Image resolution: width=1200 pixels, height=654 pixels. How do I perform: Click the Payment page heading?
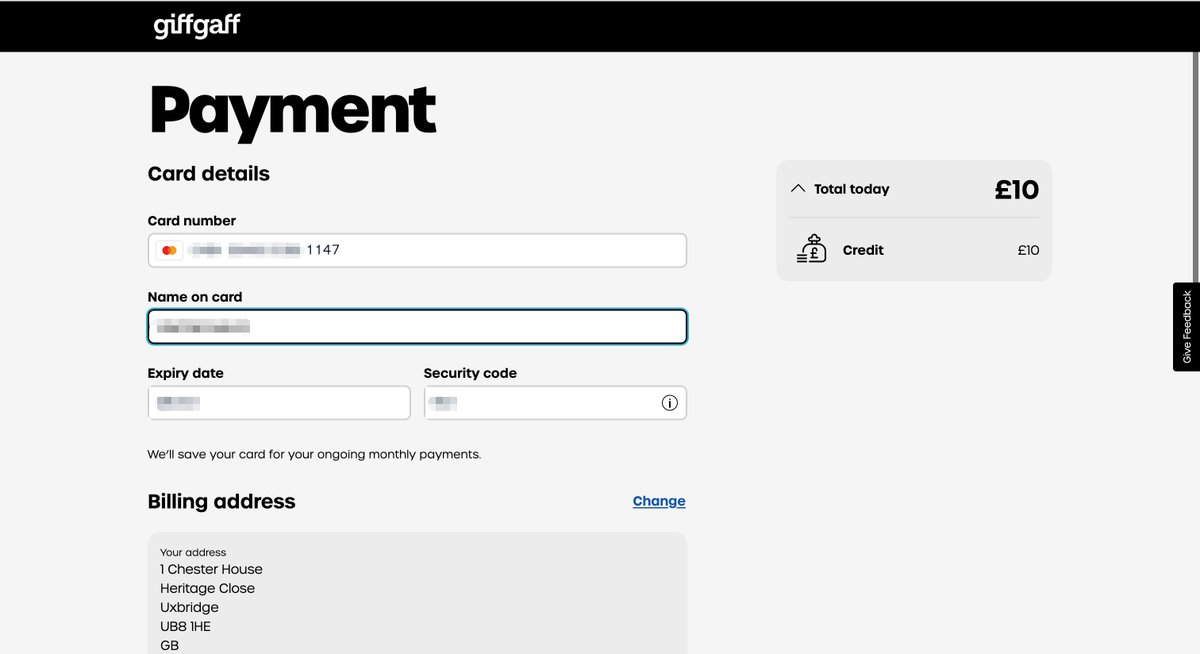tap(293, 110)
